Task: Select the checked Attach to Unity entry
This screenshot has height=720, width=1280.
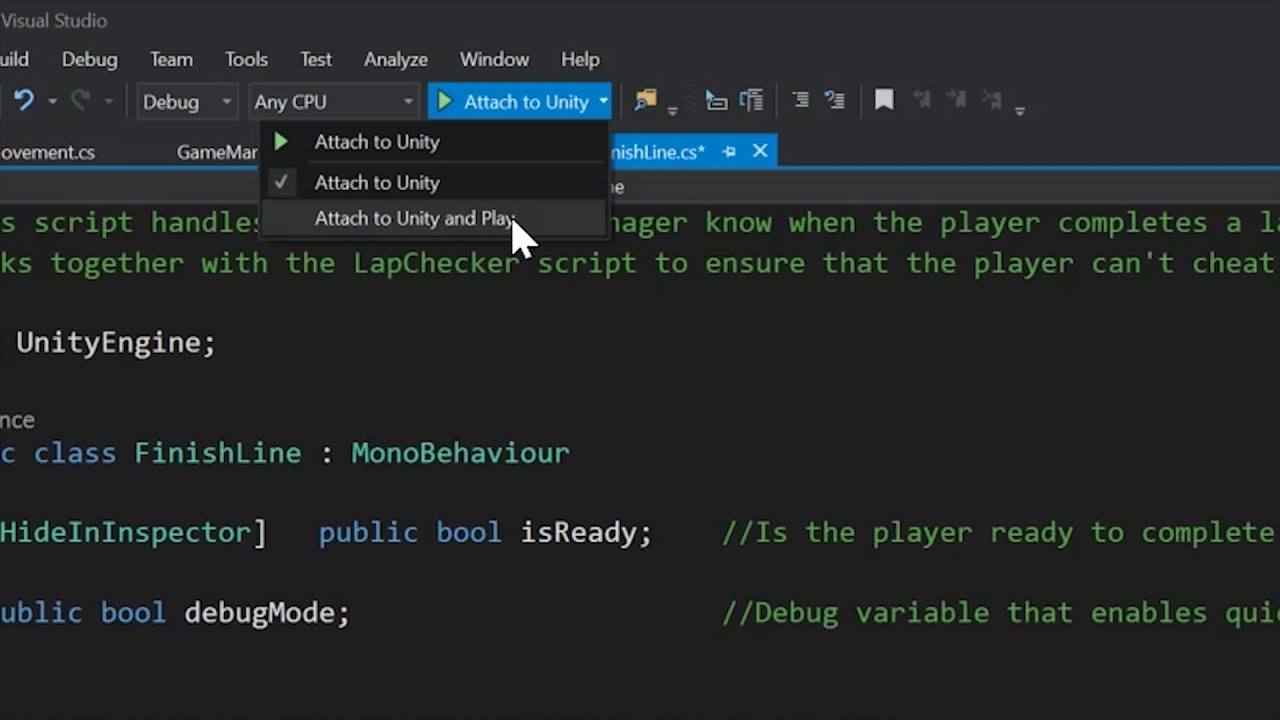Action: pos(433,183)
